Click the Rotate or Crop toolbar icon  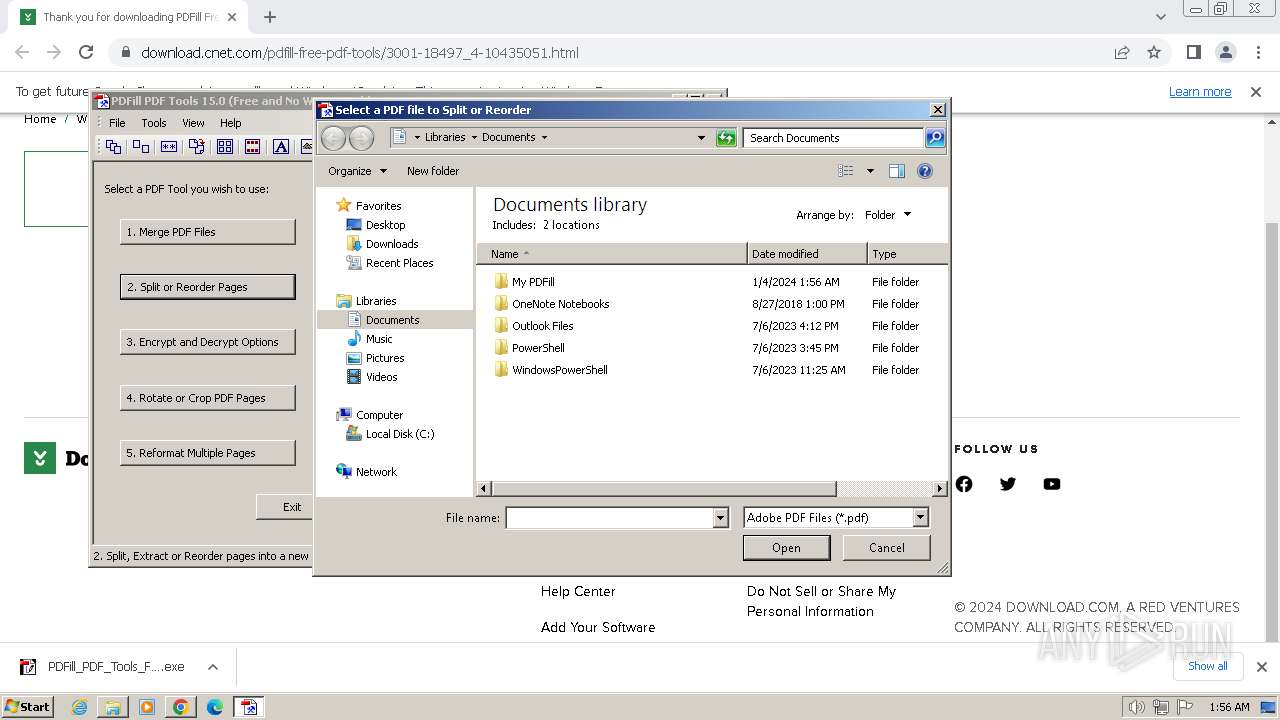click(x=197, y=147)
